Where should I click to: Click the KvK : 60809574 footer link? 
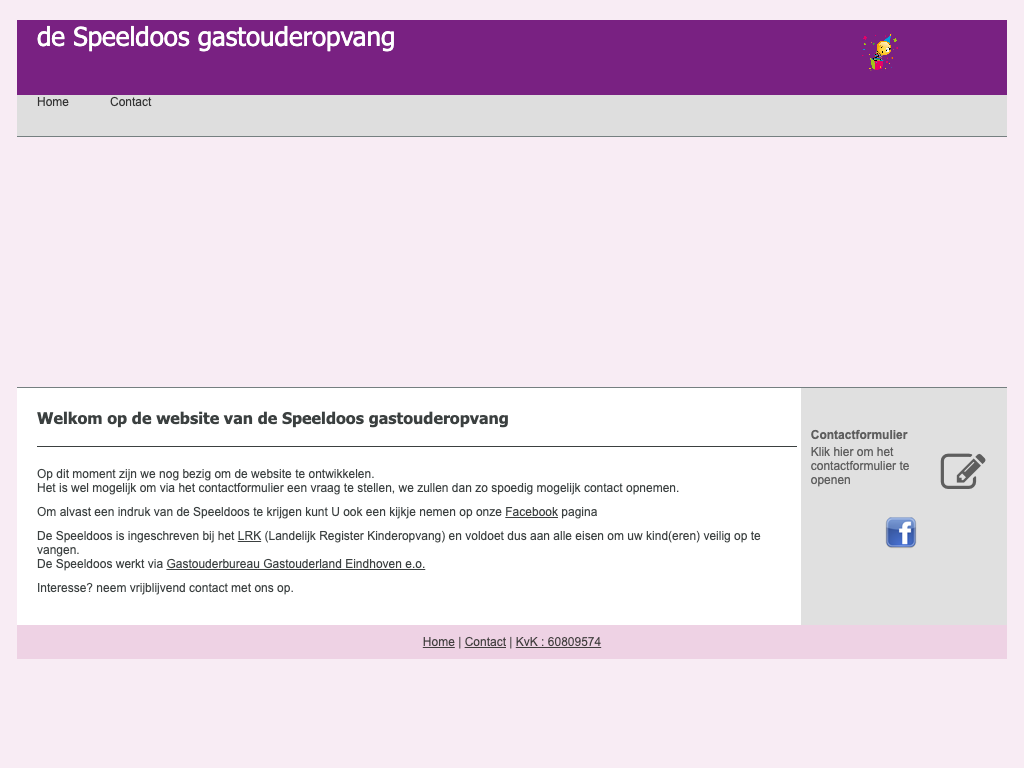pyautogui.click(x=558, y=642)
